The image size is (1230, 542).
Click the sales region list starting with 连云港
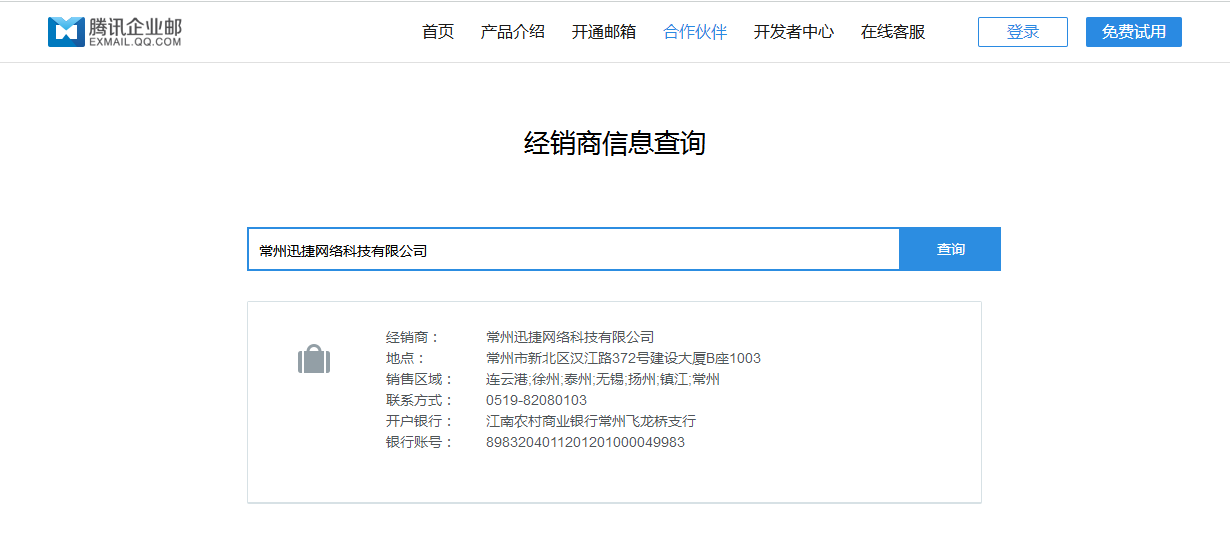click(603, 379)
